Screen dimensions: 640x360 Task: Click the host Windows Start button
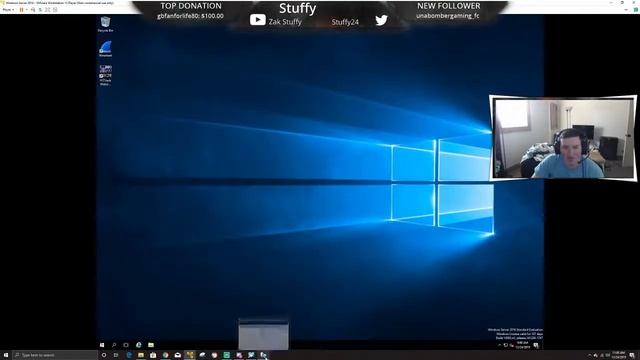(6, 355)
